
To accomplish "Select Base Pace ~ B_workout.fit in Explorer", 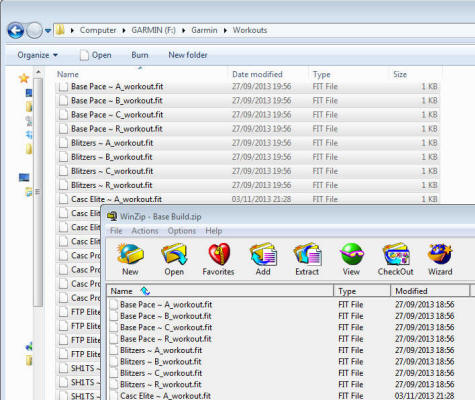I will [248, 101].
